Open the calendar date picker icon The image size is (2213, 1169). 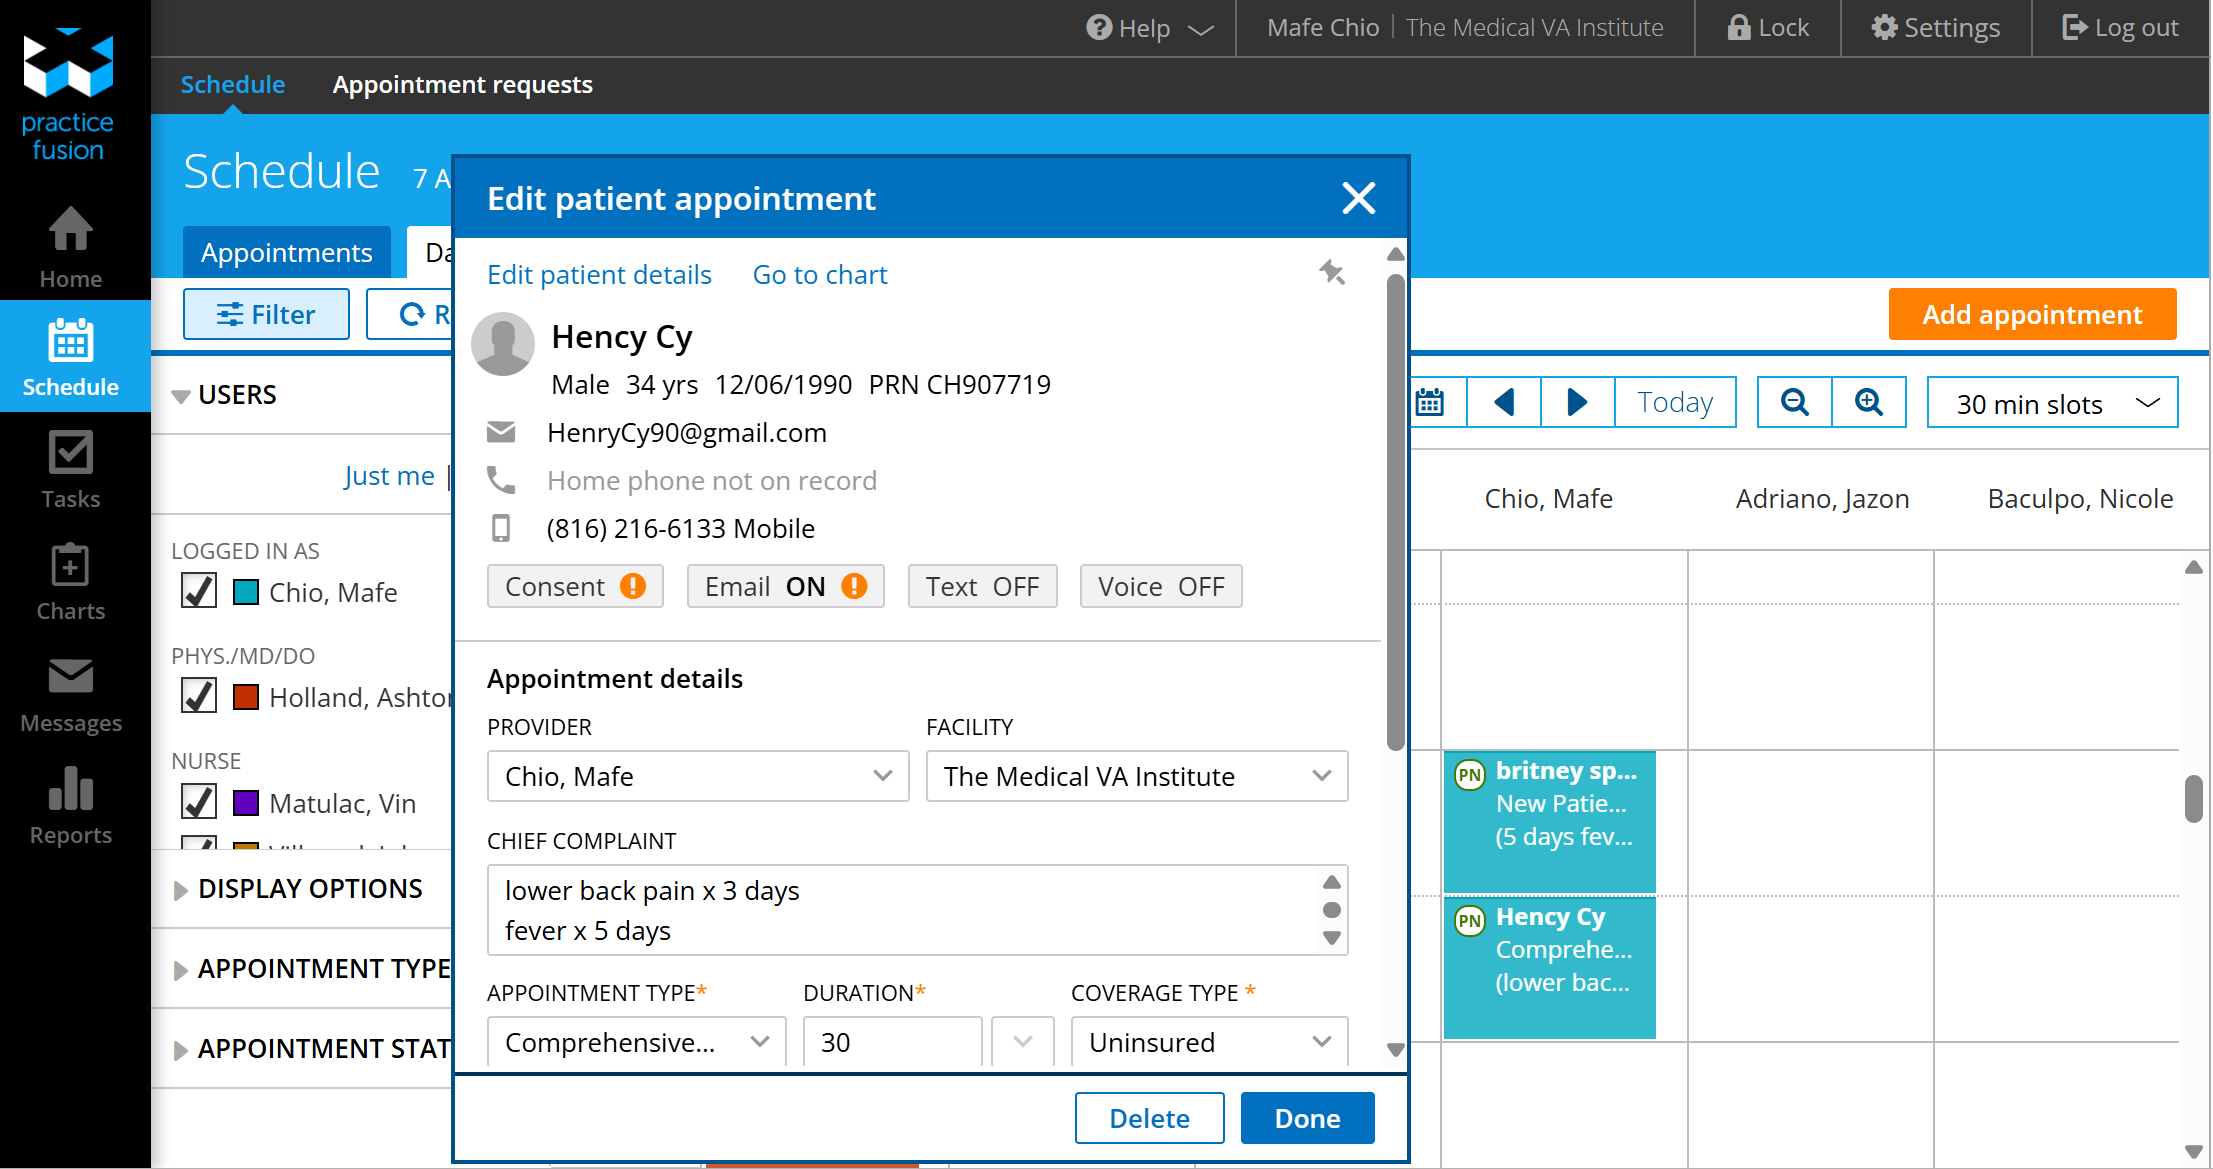(1430, 402)
